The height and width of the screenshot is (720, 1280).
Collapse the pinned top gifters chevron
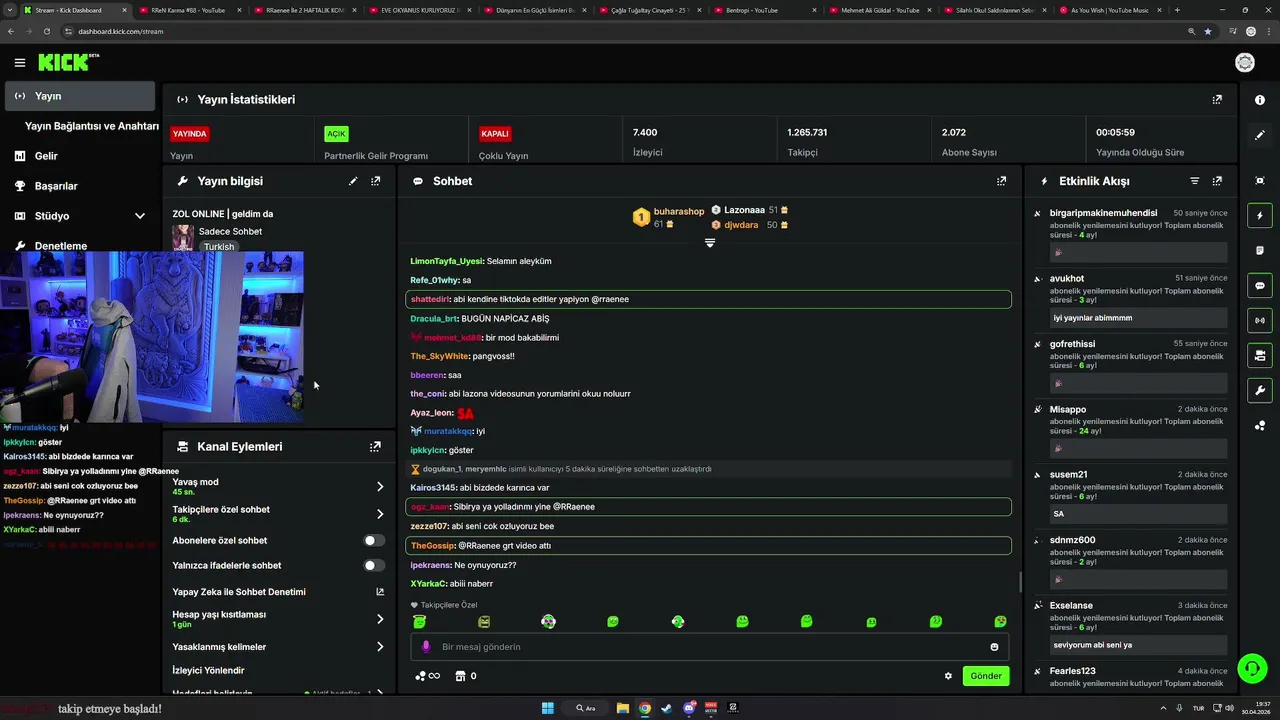710,243
